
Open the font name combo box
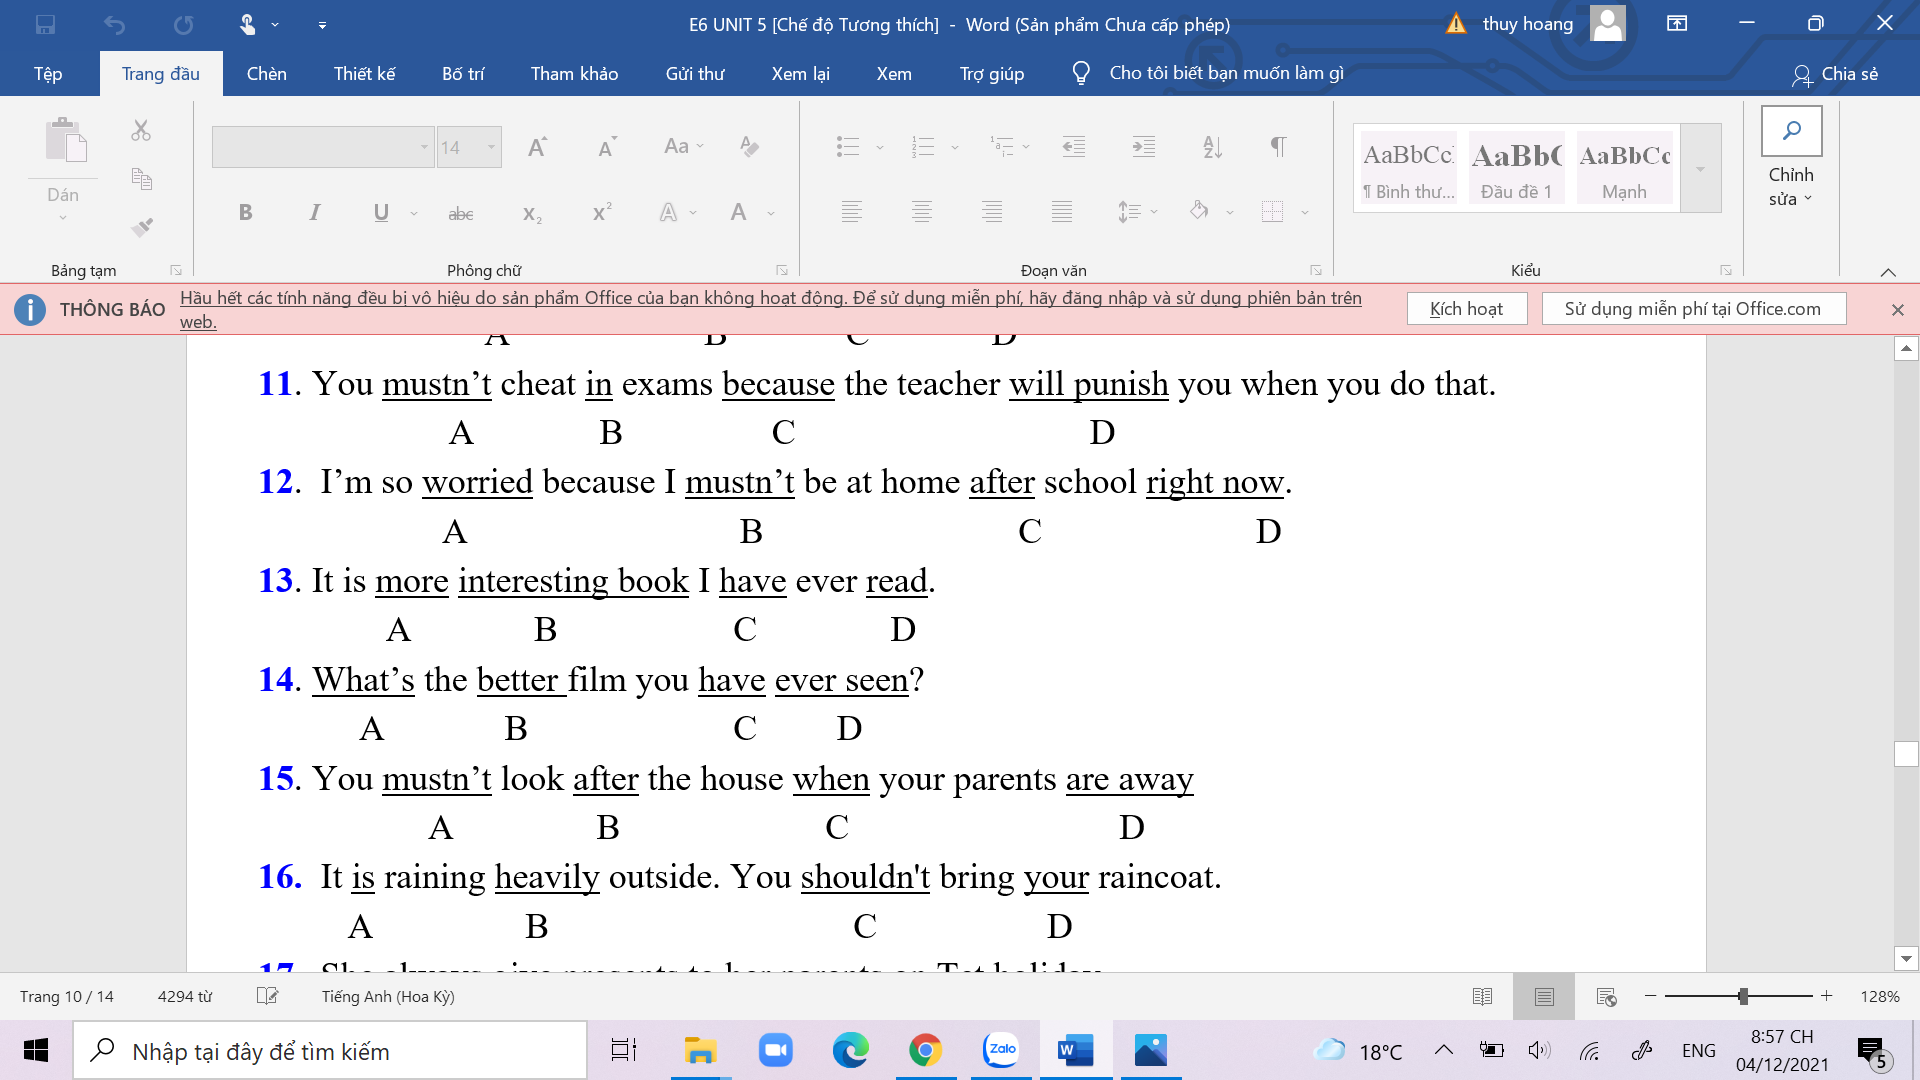[x=323, y=147]
